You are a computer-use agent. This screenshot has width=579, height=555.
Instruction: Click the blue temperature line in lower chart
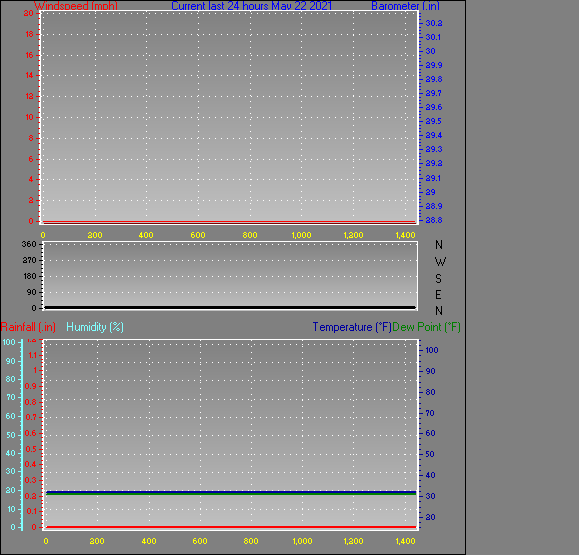coord(231,491)
